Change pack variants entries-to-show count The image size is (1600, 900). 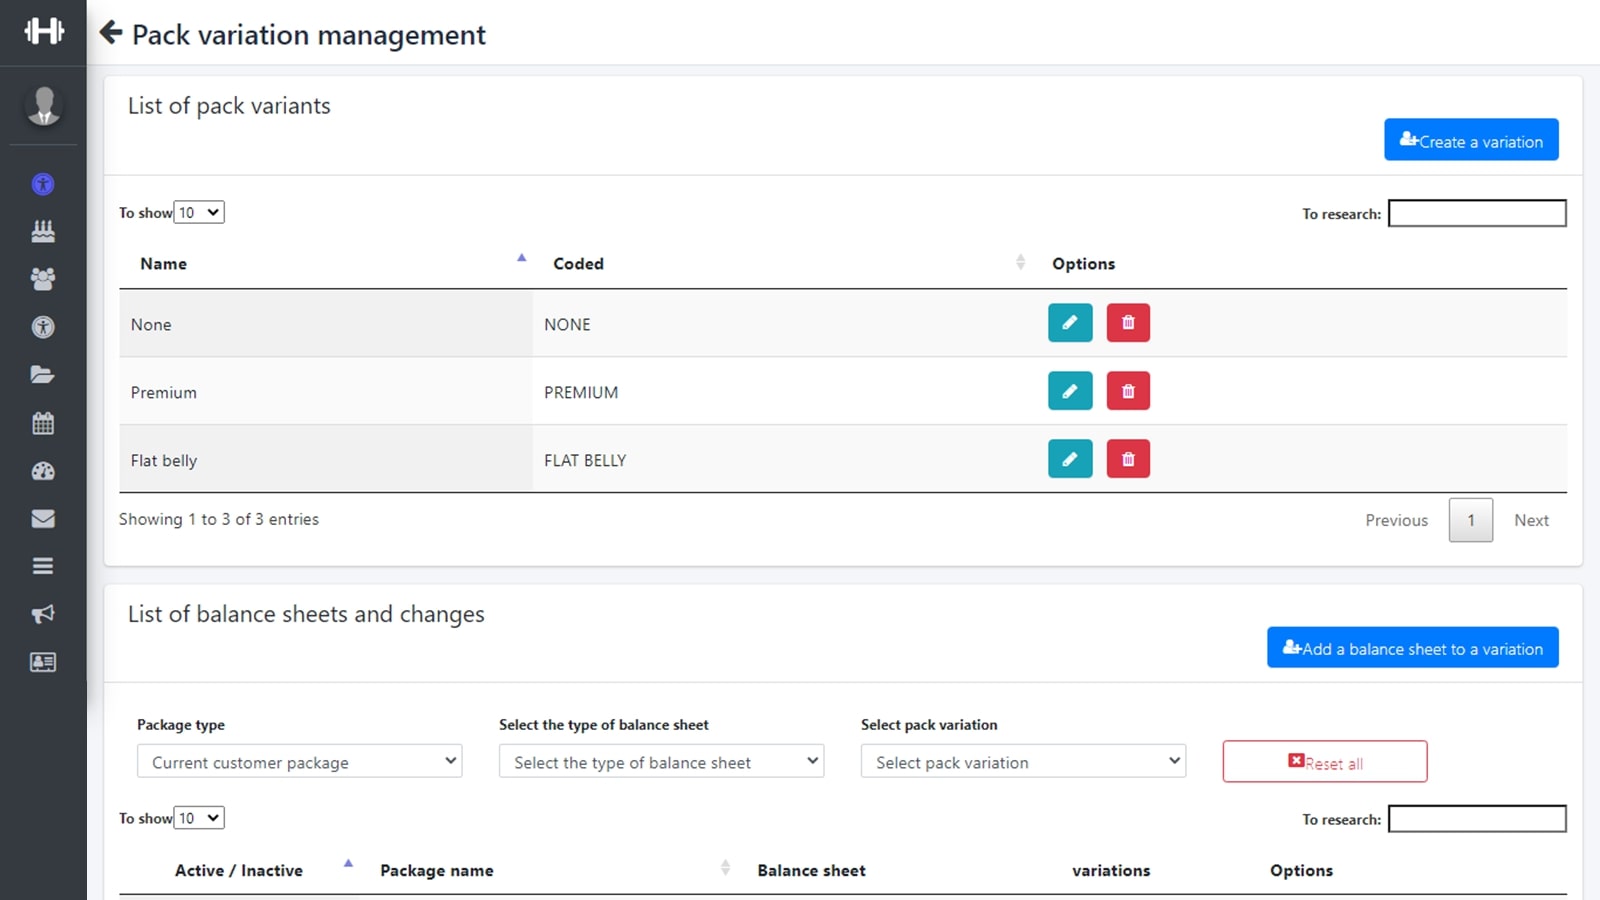pos(199,212)
